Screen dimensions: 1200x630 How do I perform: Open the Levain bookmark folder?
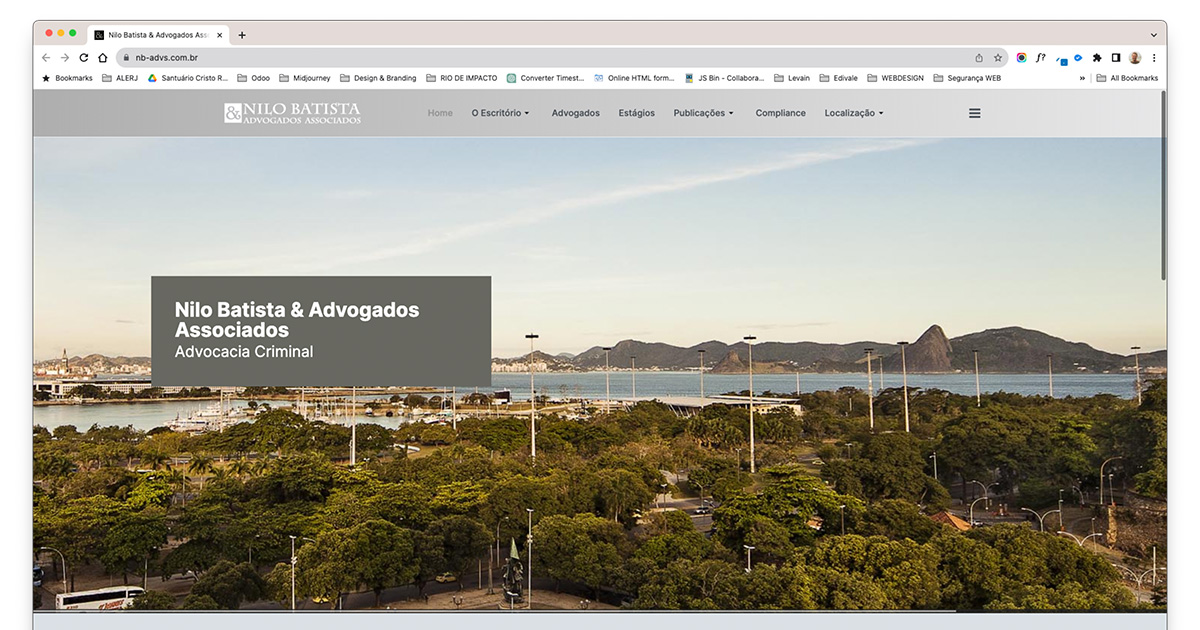[x=792, y=78]
